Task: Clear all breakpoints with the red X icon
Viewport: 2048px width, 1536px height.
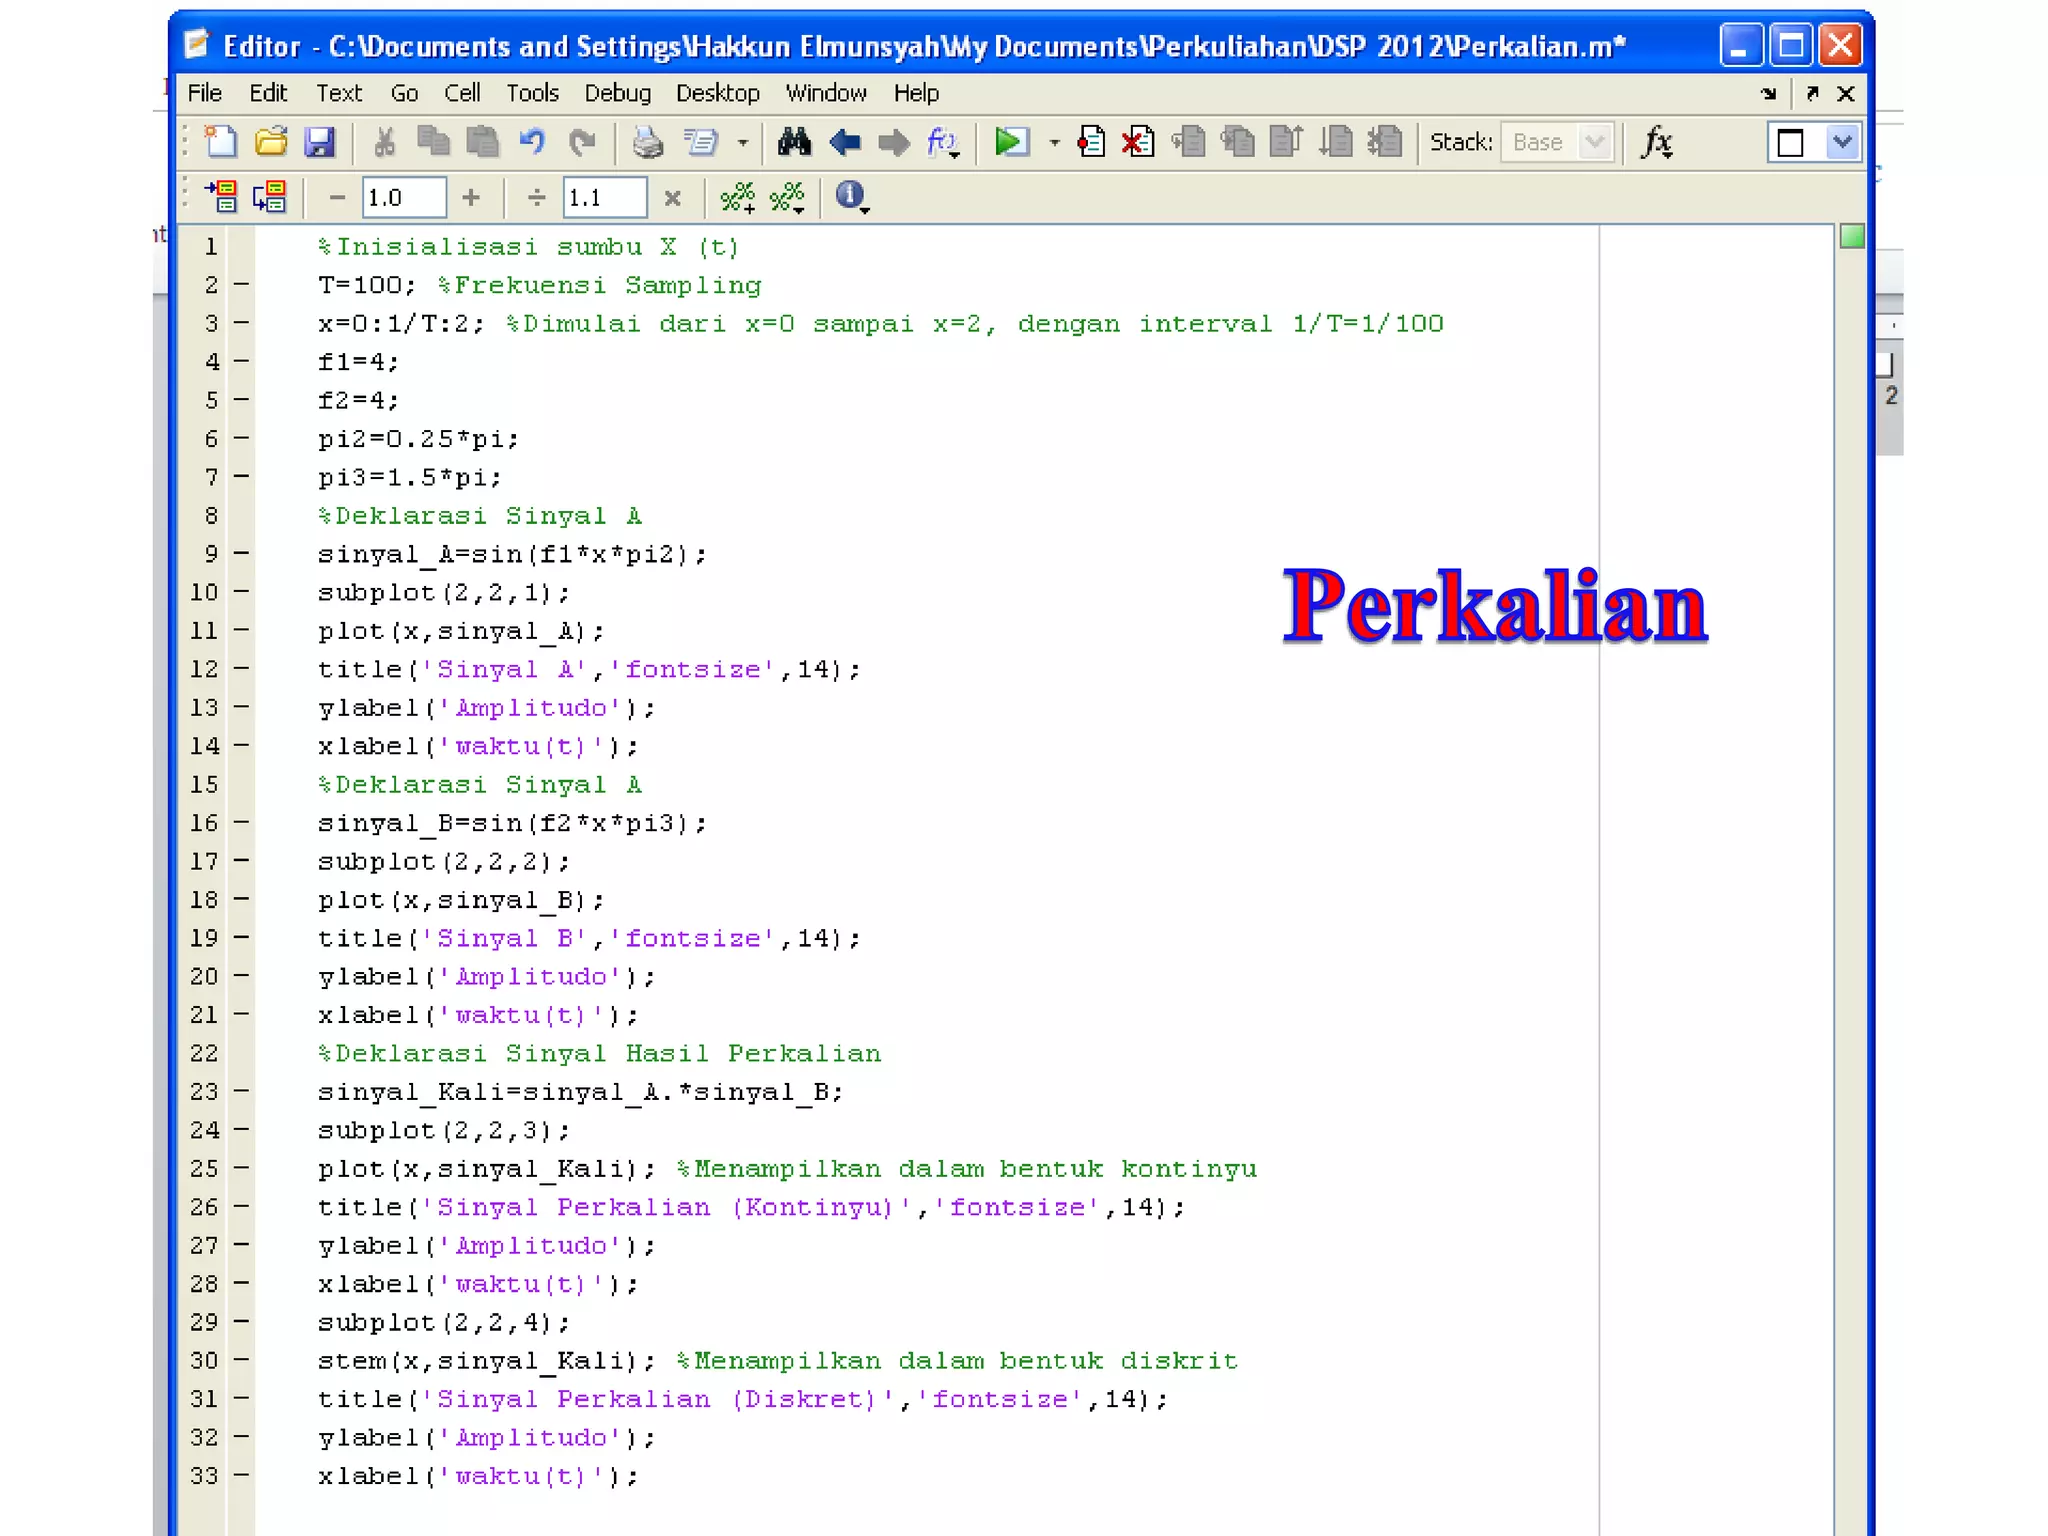Action: coord(1138,142)
